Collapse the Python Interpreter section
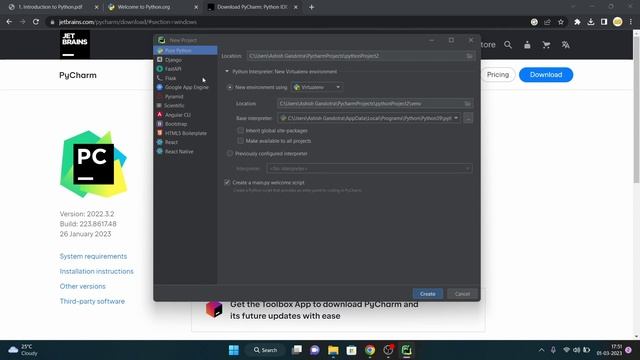 pyautogui.click(x=227, y=71)
